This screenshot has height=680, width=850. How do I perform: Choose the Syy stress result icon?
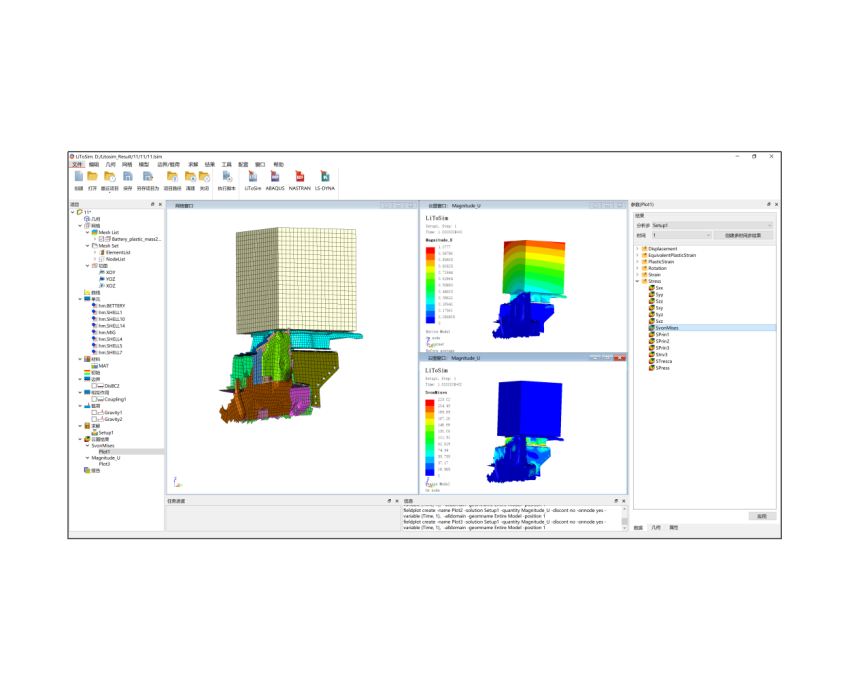point(652,294)
